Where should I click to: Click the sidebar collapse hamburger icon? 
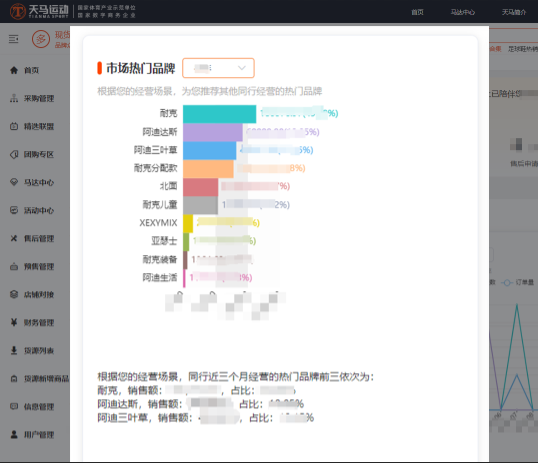(14, 39)
